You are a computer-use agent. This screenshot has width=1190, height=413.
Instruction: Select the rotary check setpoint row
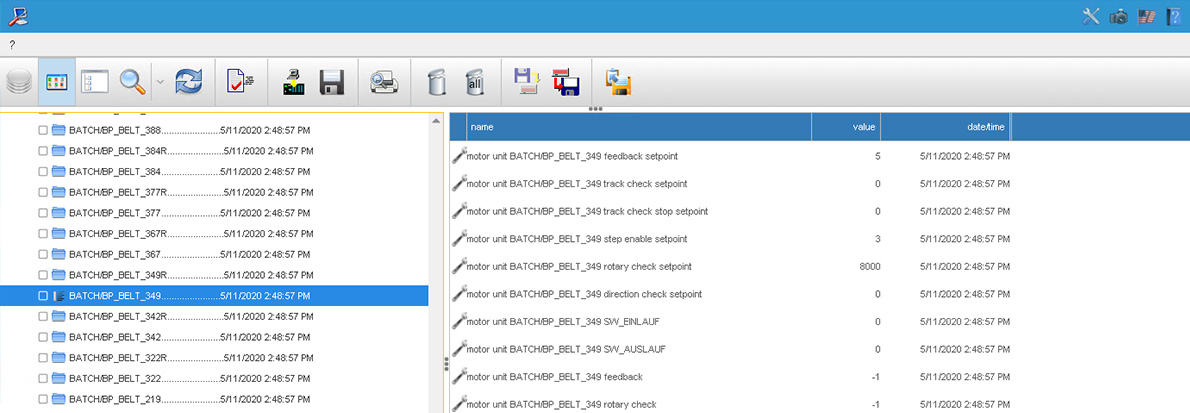730,266
